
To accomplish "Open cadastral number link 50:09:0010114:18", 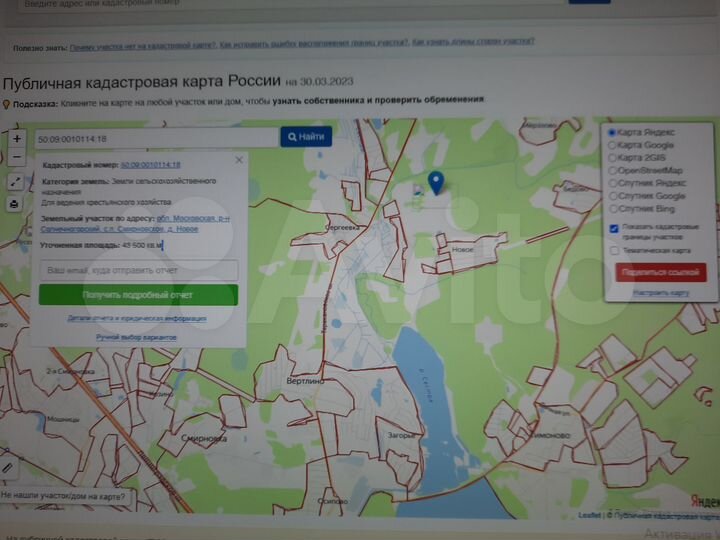I will click(x=151, y=165).
